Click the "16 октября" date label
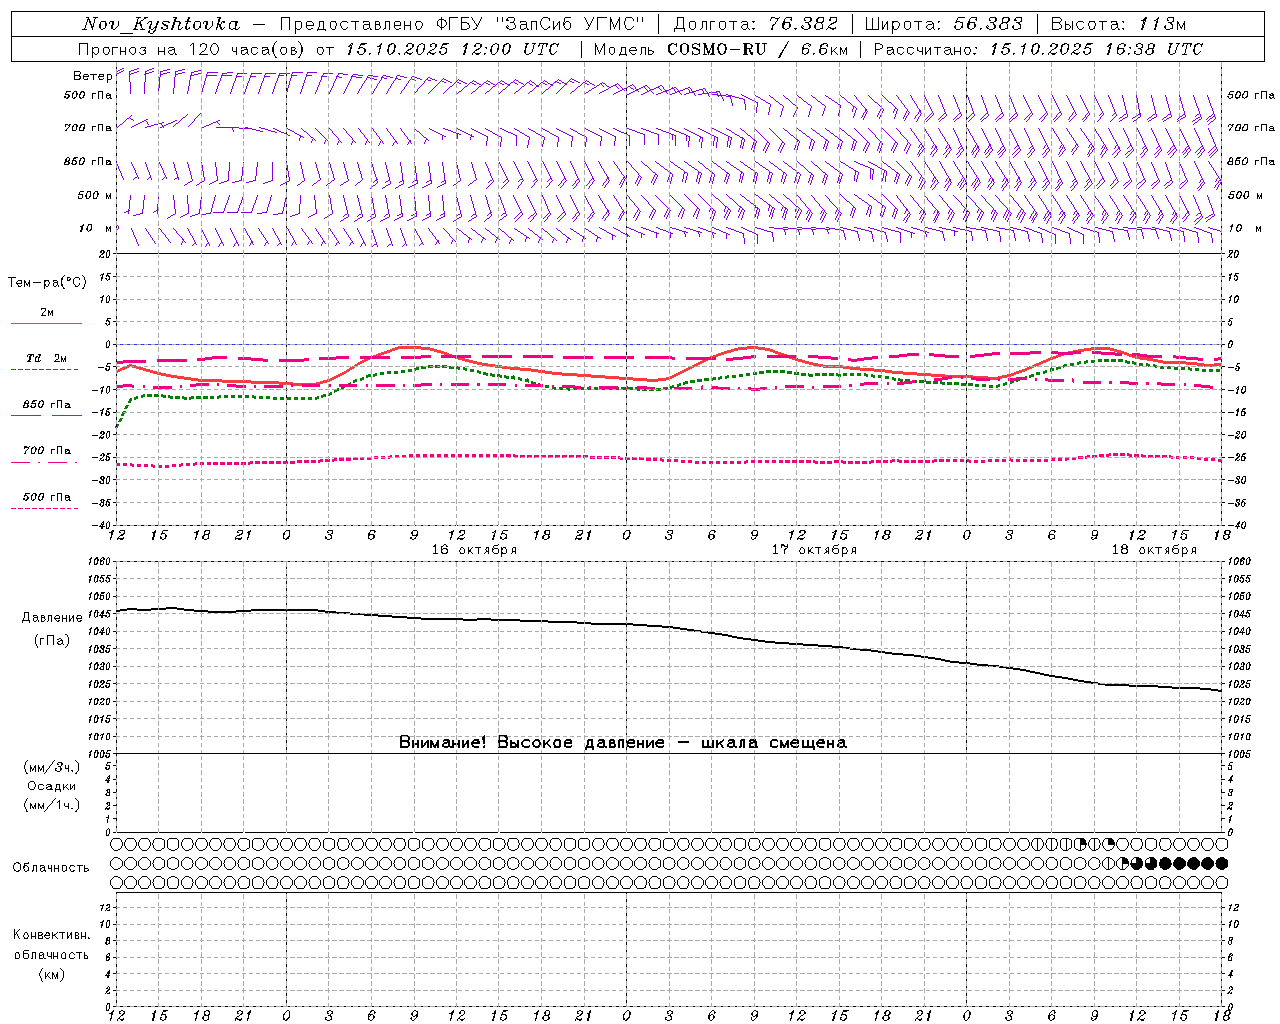This screenshot has width=1280, height=1024. pyautogui.click(x=474, y=550)
